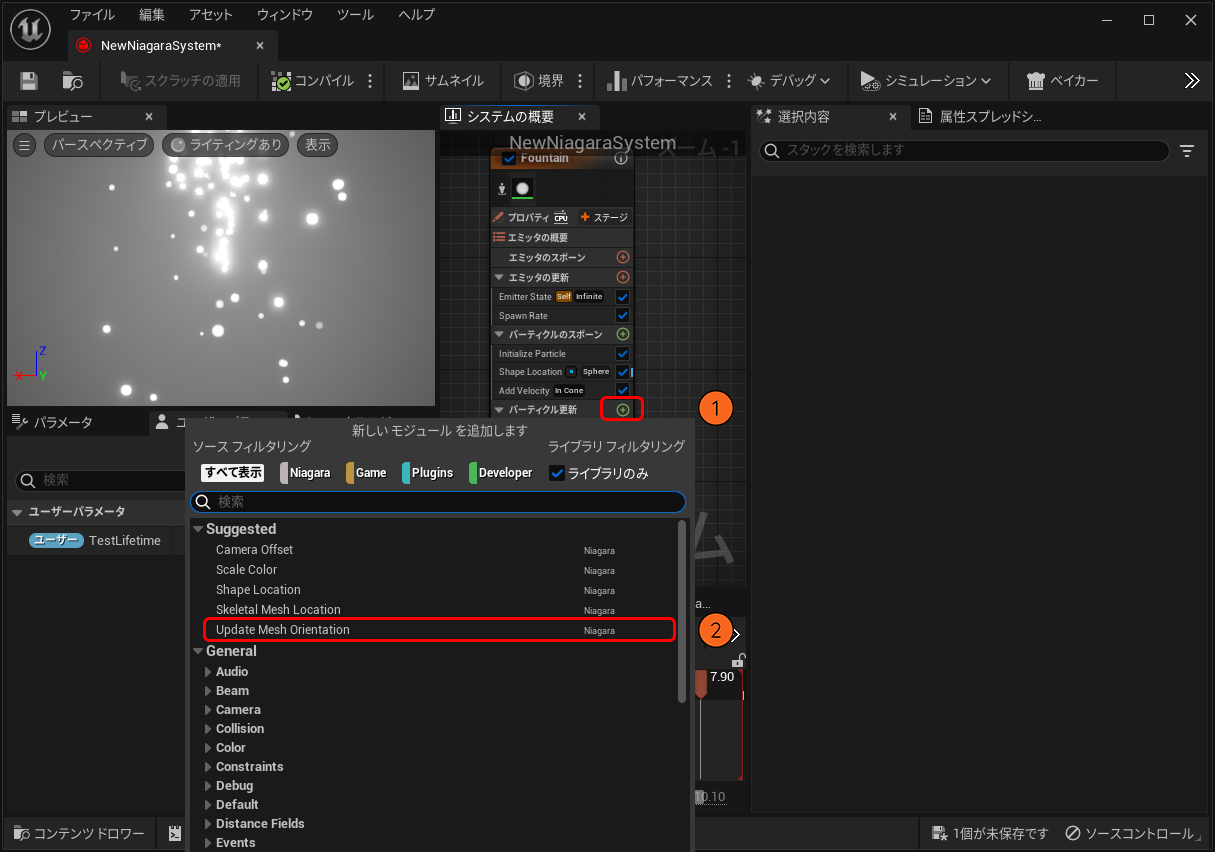The width and height of the screenshot is (1215, 852).
Task: Expand the Audio category
Action: 208,672
